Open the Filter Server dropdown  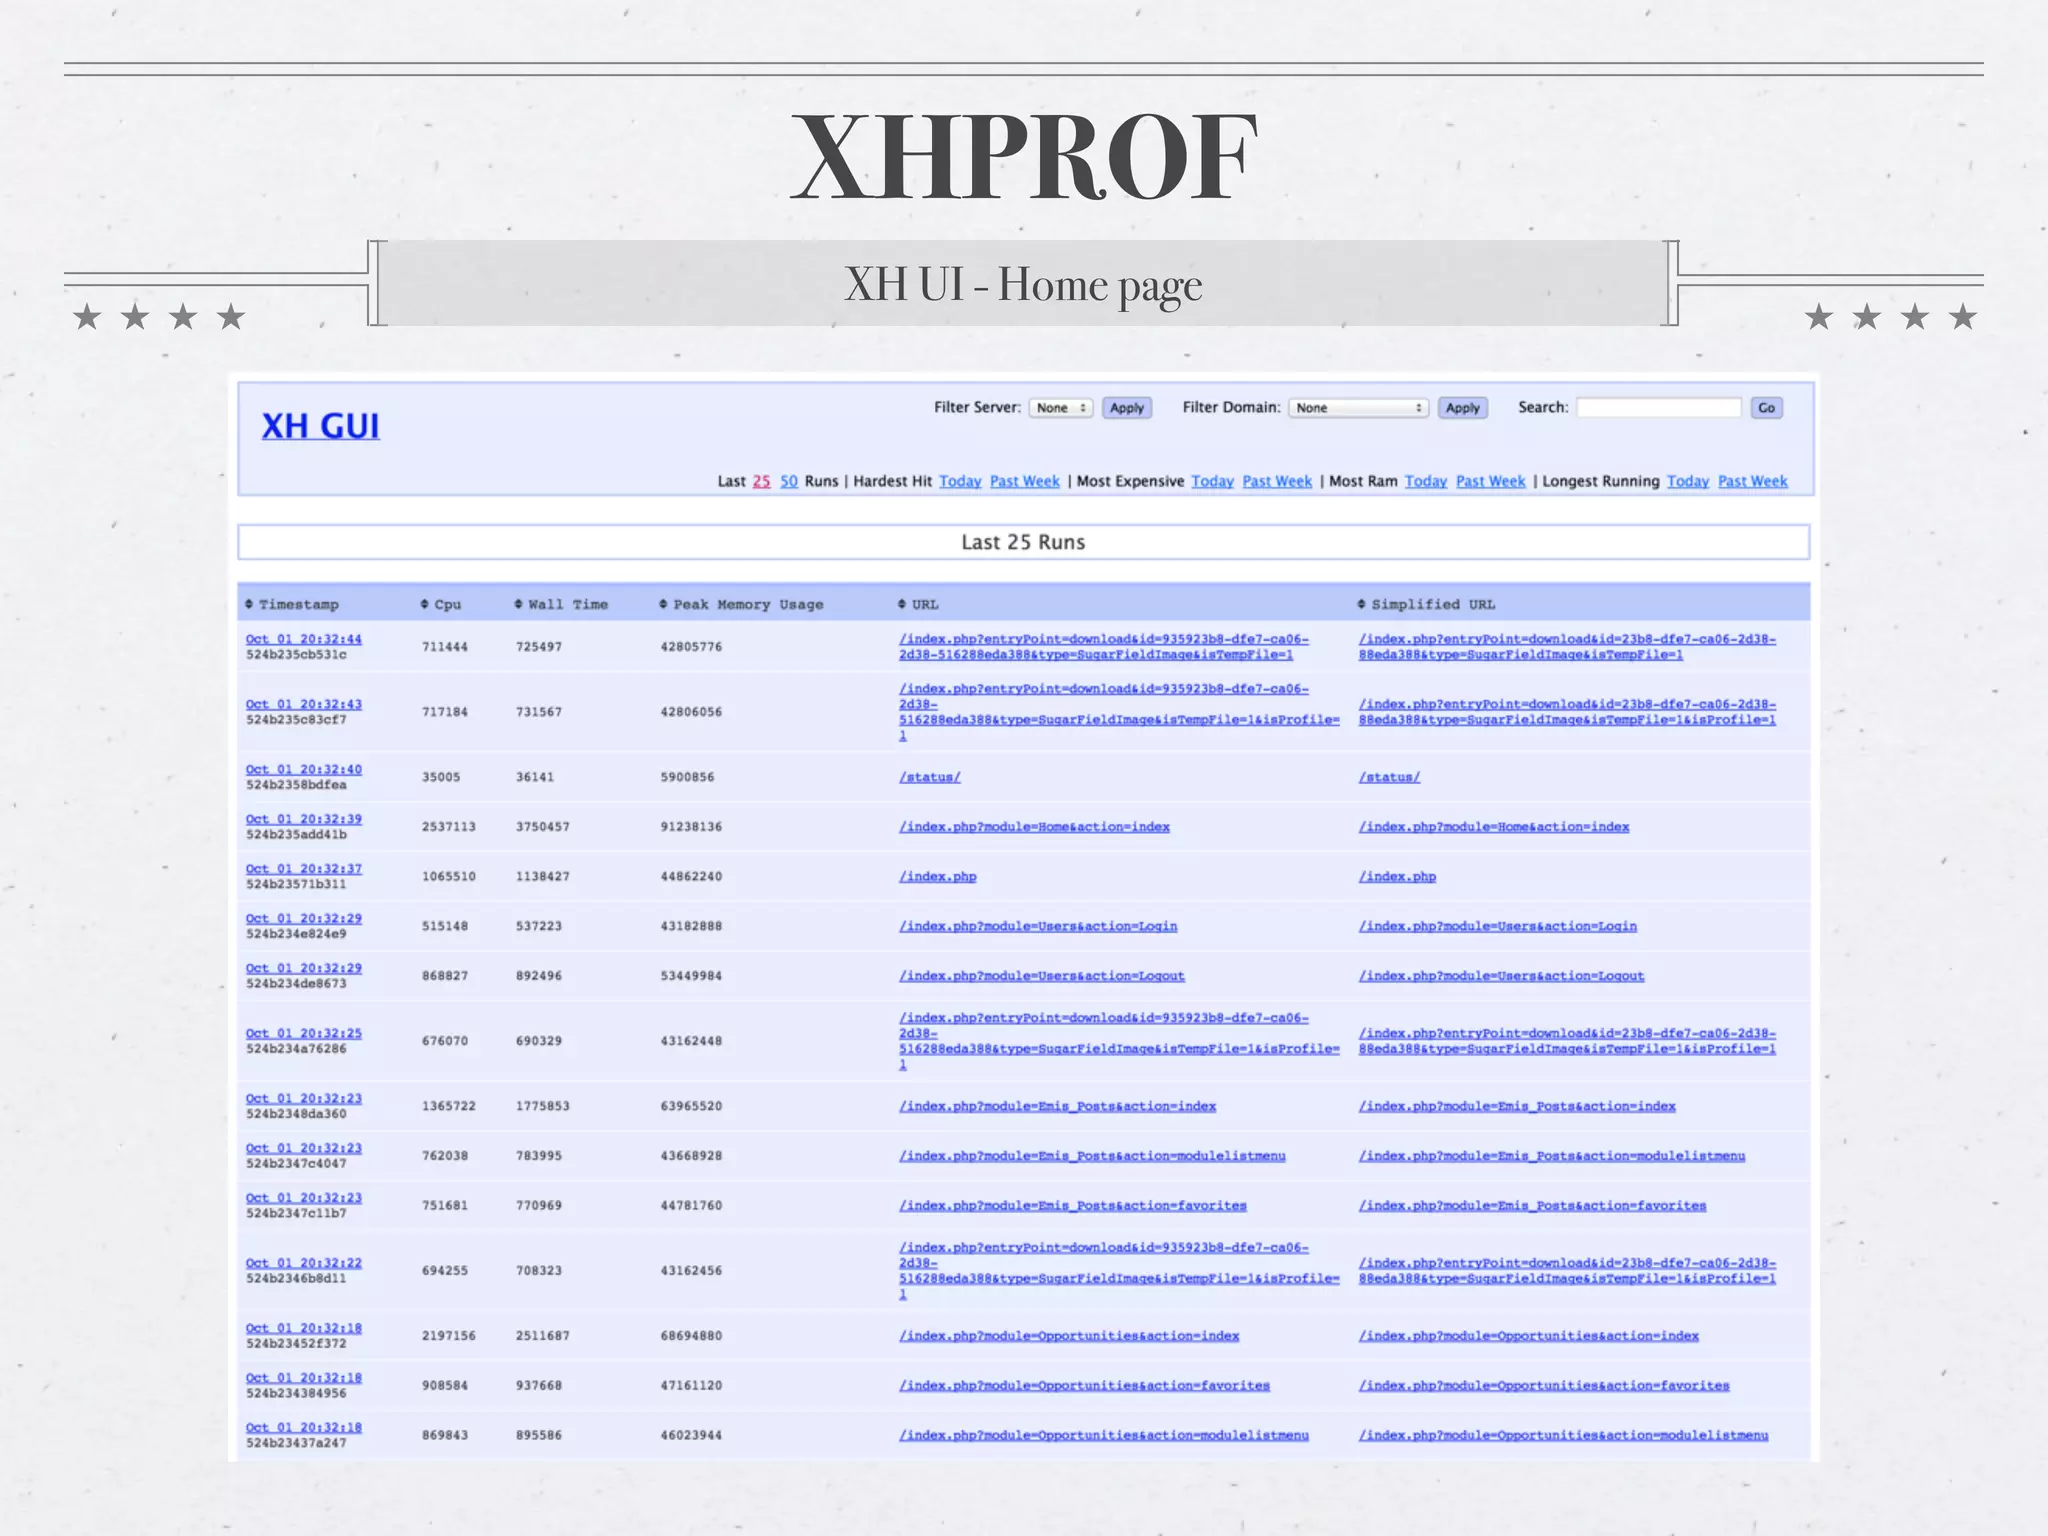point(1060,408)
